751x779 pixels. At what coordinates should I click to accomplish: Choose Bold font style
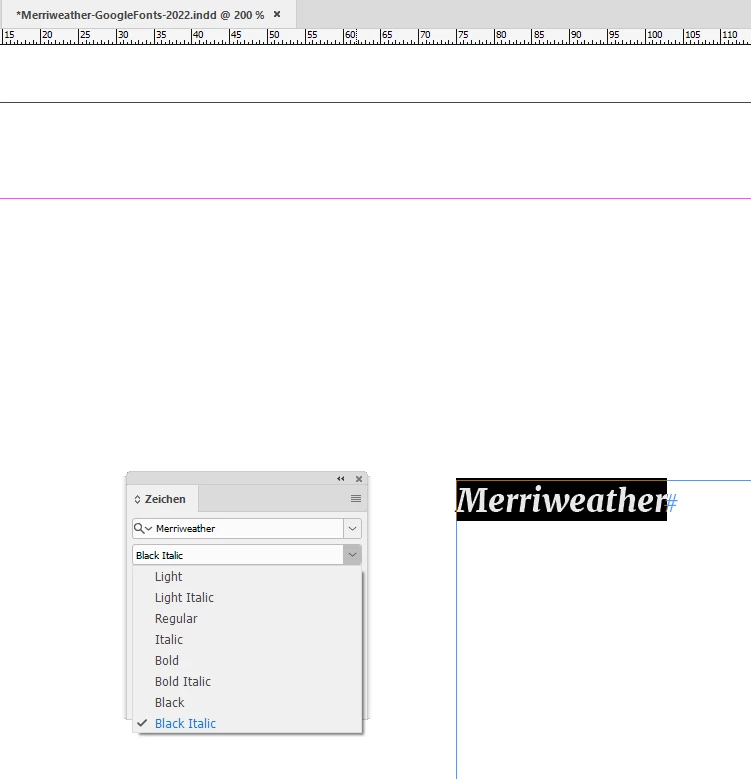pyautogui.click(x=247, y=661)
